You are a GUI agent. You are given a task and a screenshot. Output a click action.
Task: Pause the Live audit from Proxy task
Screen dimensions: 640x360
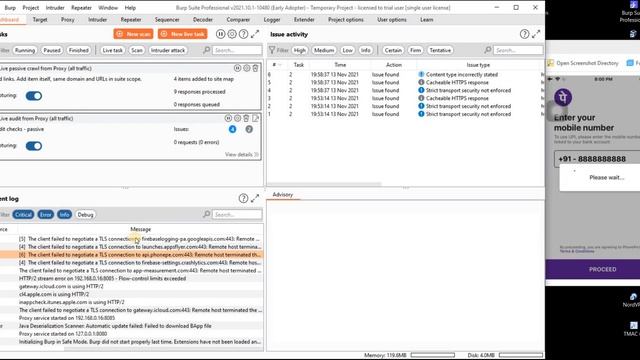click(228, 118)
